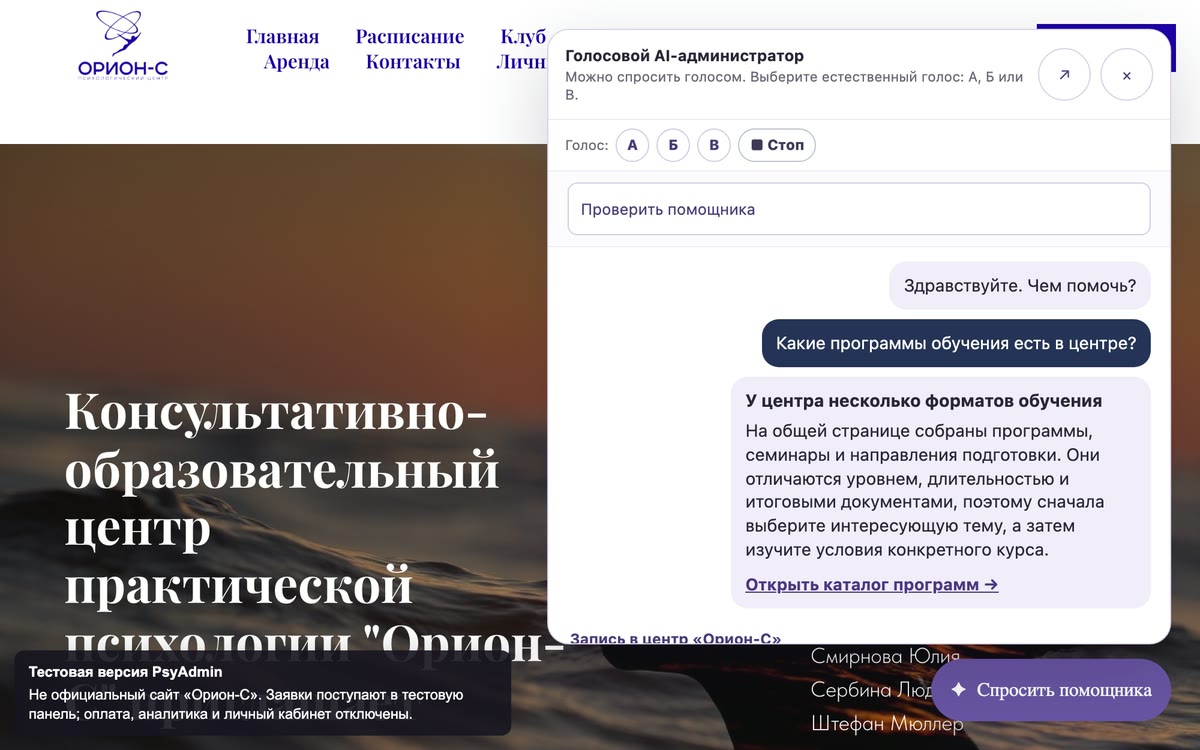Screen dimensions: 1200x750
Task: Click the Тестовая версия PsyAdmin notice title
Action: pos(126,672)
